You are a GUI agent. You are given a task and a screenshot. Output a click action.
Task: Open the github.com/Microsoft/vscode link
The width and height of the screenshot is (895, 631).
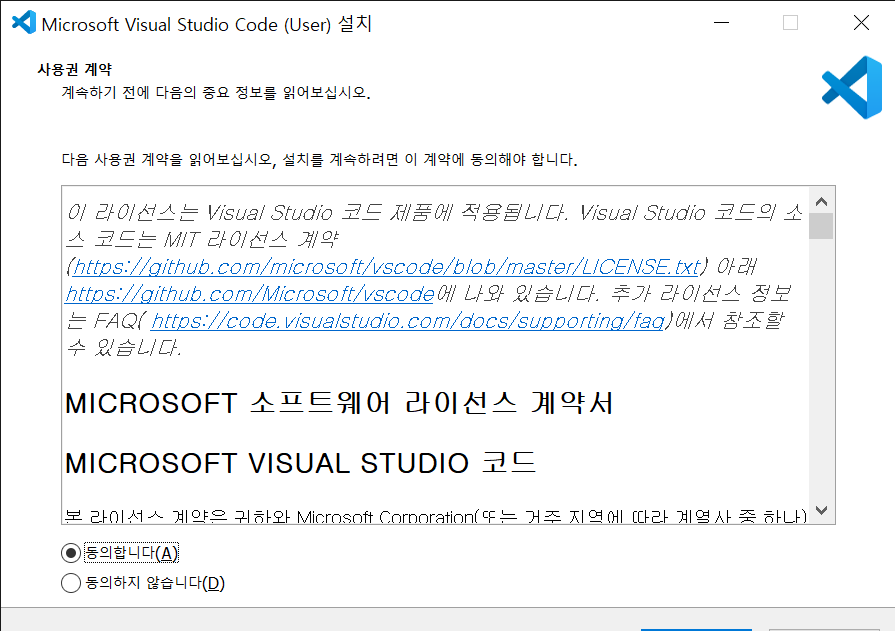[250, 294]
